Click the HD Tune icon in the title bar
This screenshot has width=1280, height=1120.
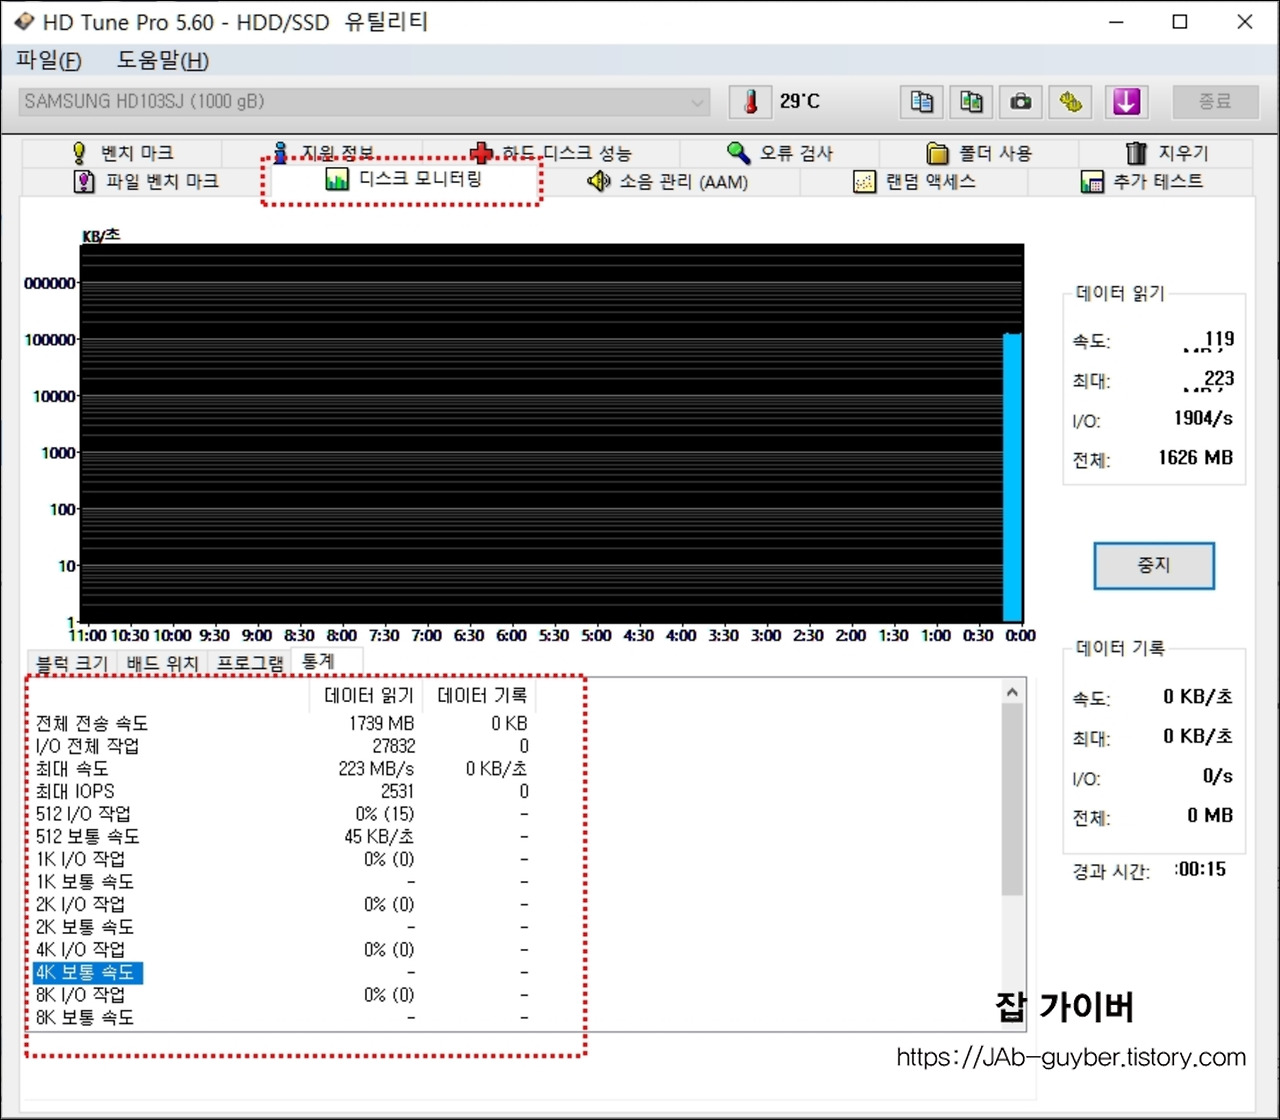22,21
